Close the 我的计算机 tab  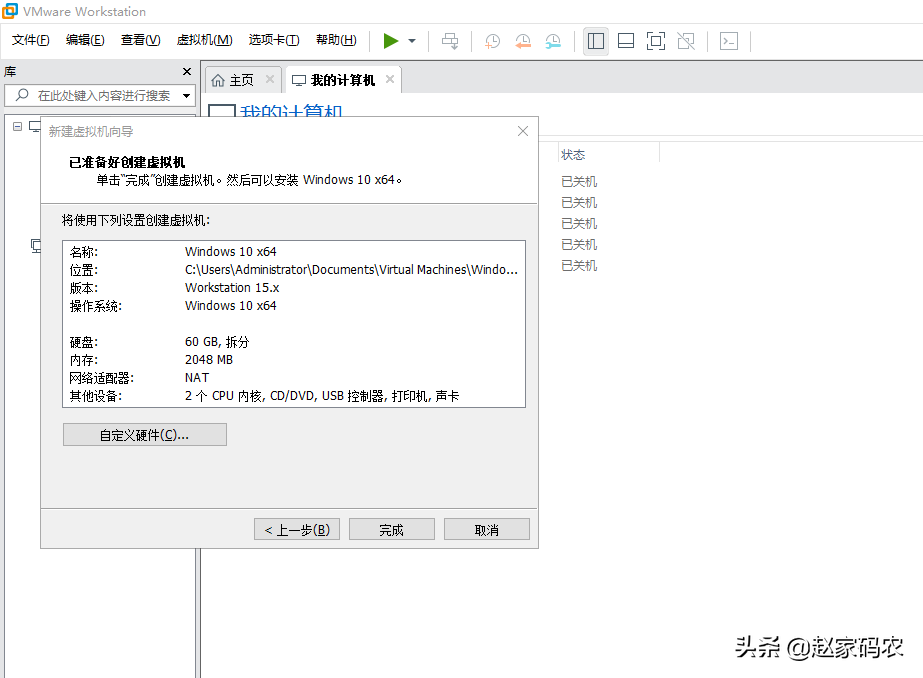coord(390,79)
